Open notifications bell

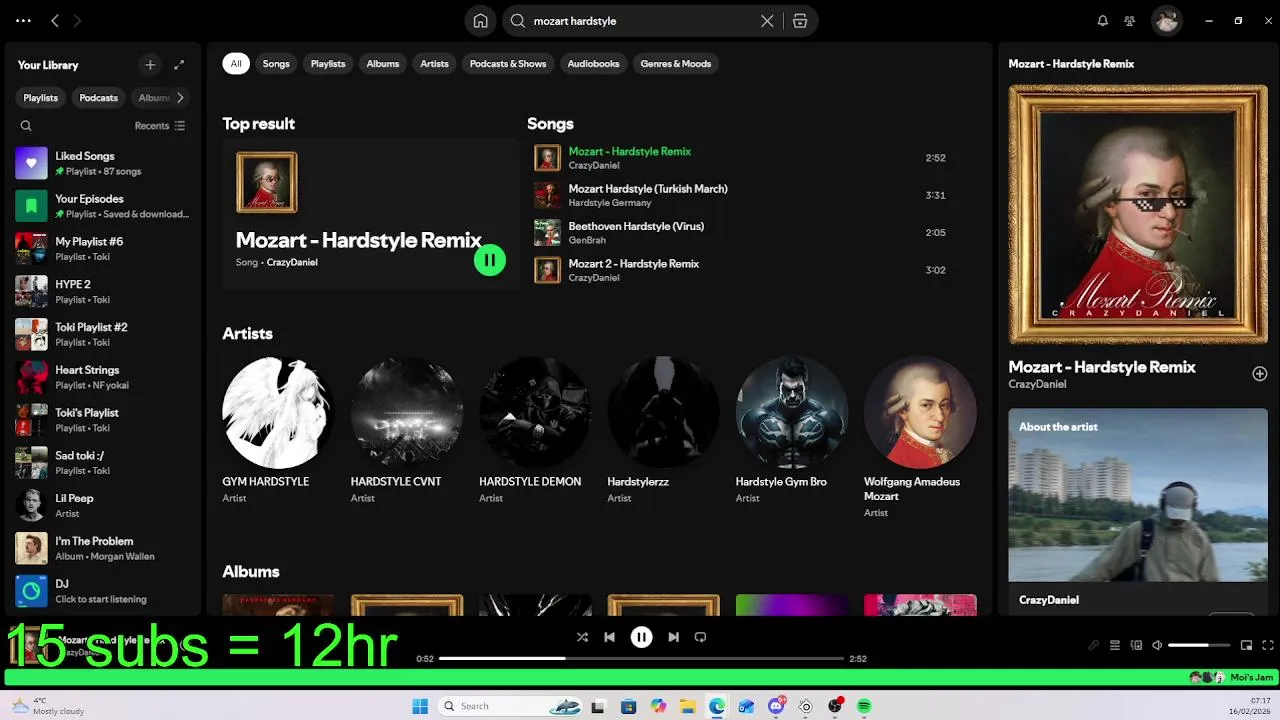tap(1102, 20)
